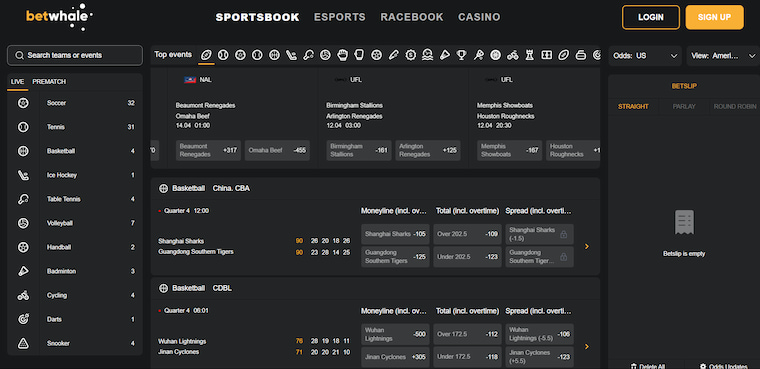
Task: Select Over 202.5 at -109
Action: (x=467, y=234)
